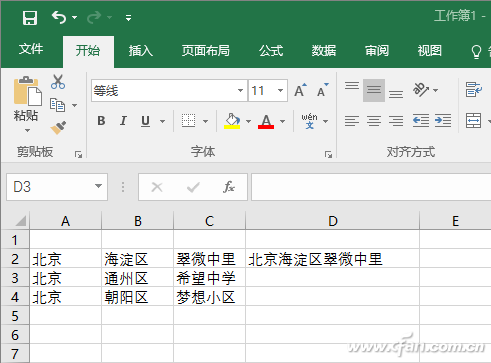Toggle Bold formatting
The image size is (491, 363).
click(x=101, y=121)
